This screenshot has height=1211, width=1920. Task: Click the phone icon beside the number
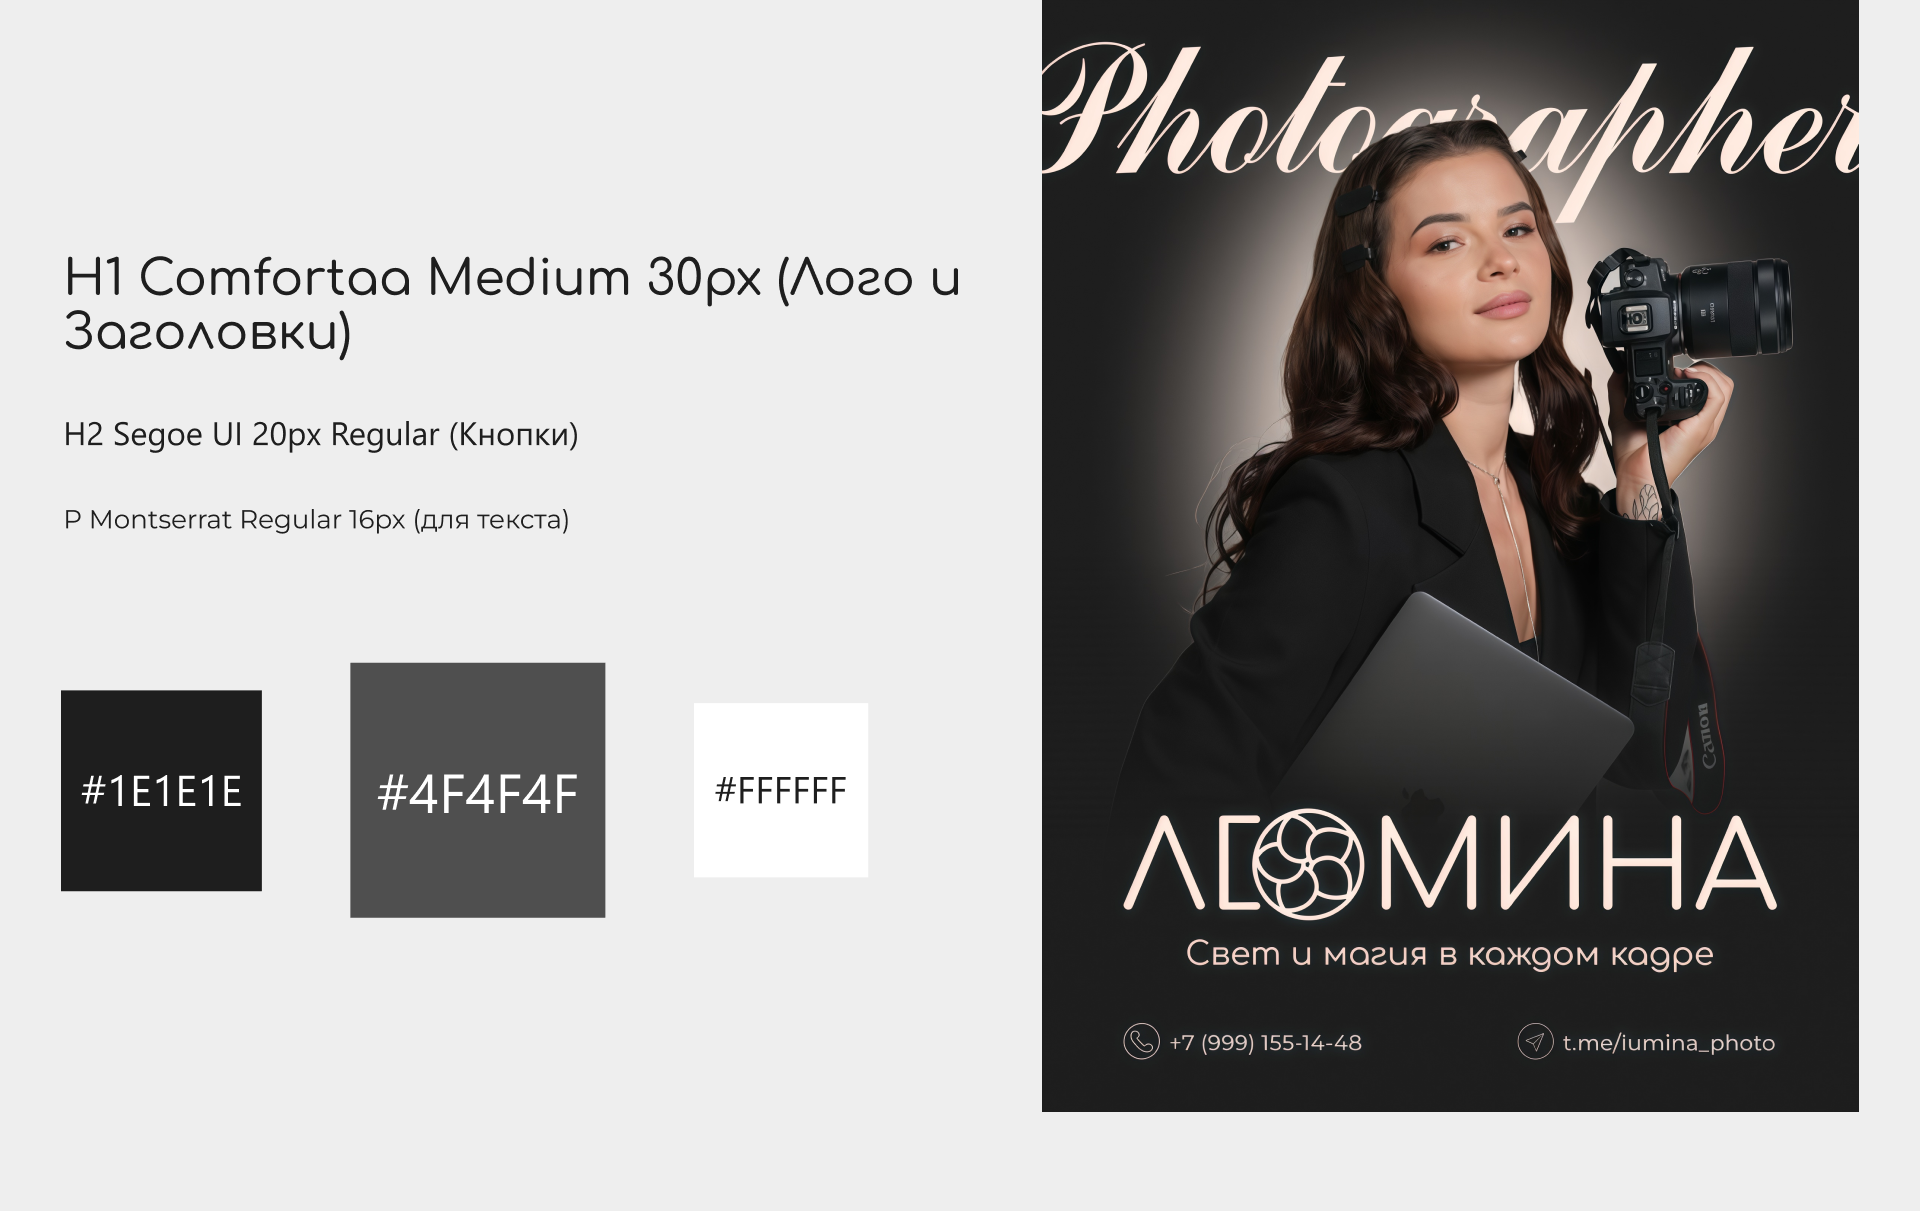point(1141,1041)
